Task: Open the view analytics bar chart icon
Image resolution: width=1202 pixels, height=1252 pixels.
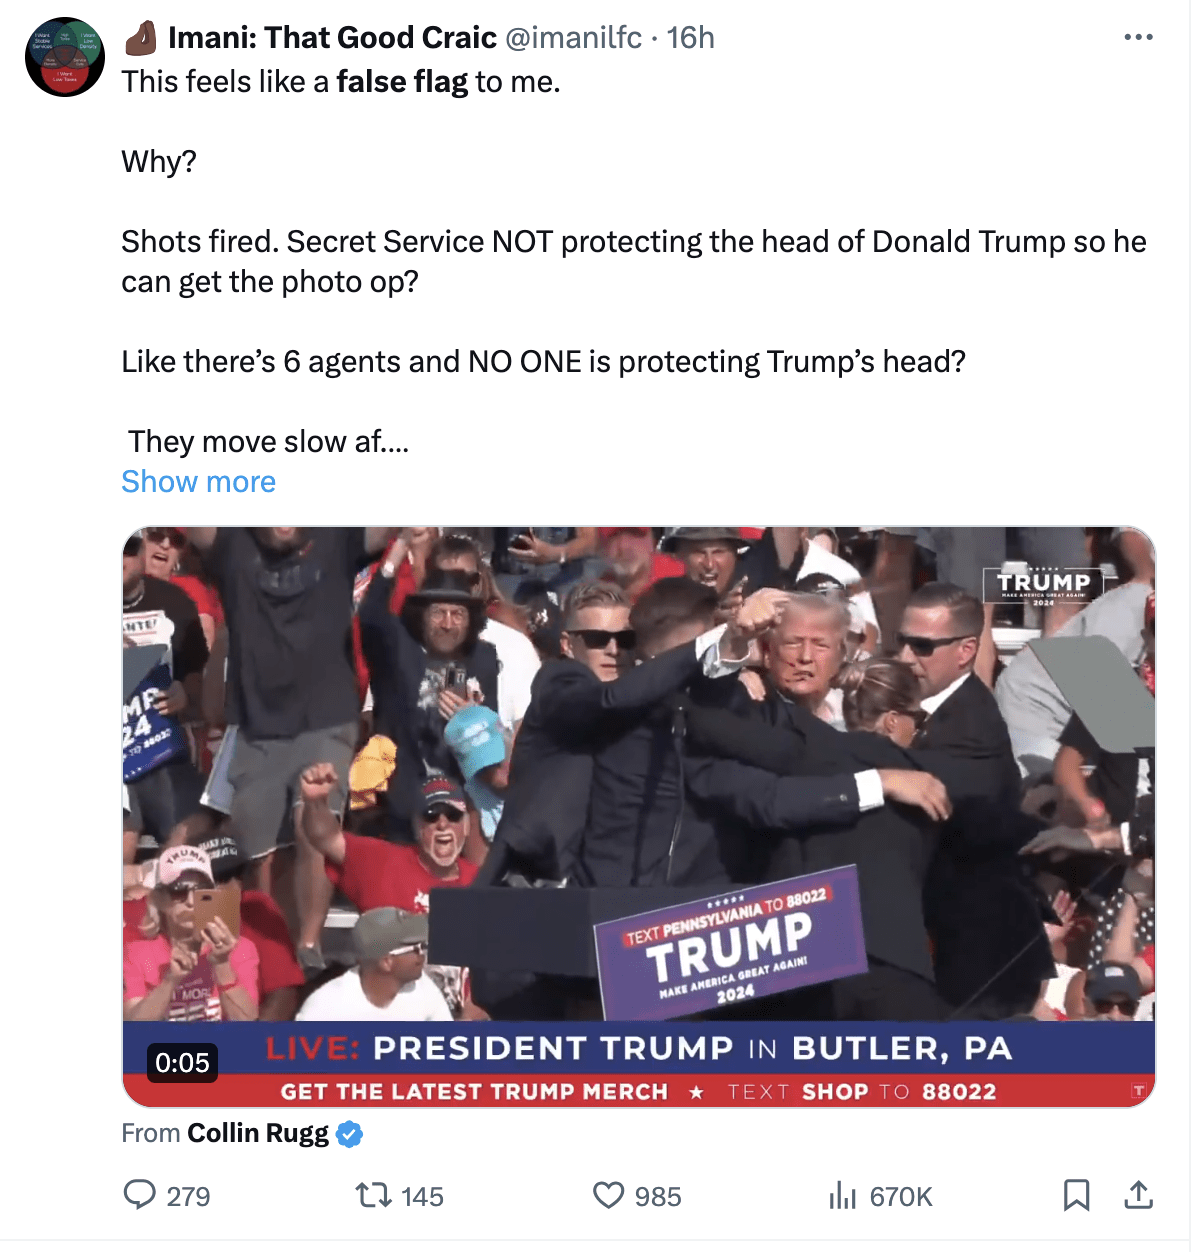Action: [843, 1195]
